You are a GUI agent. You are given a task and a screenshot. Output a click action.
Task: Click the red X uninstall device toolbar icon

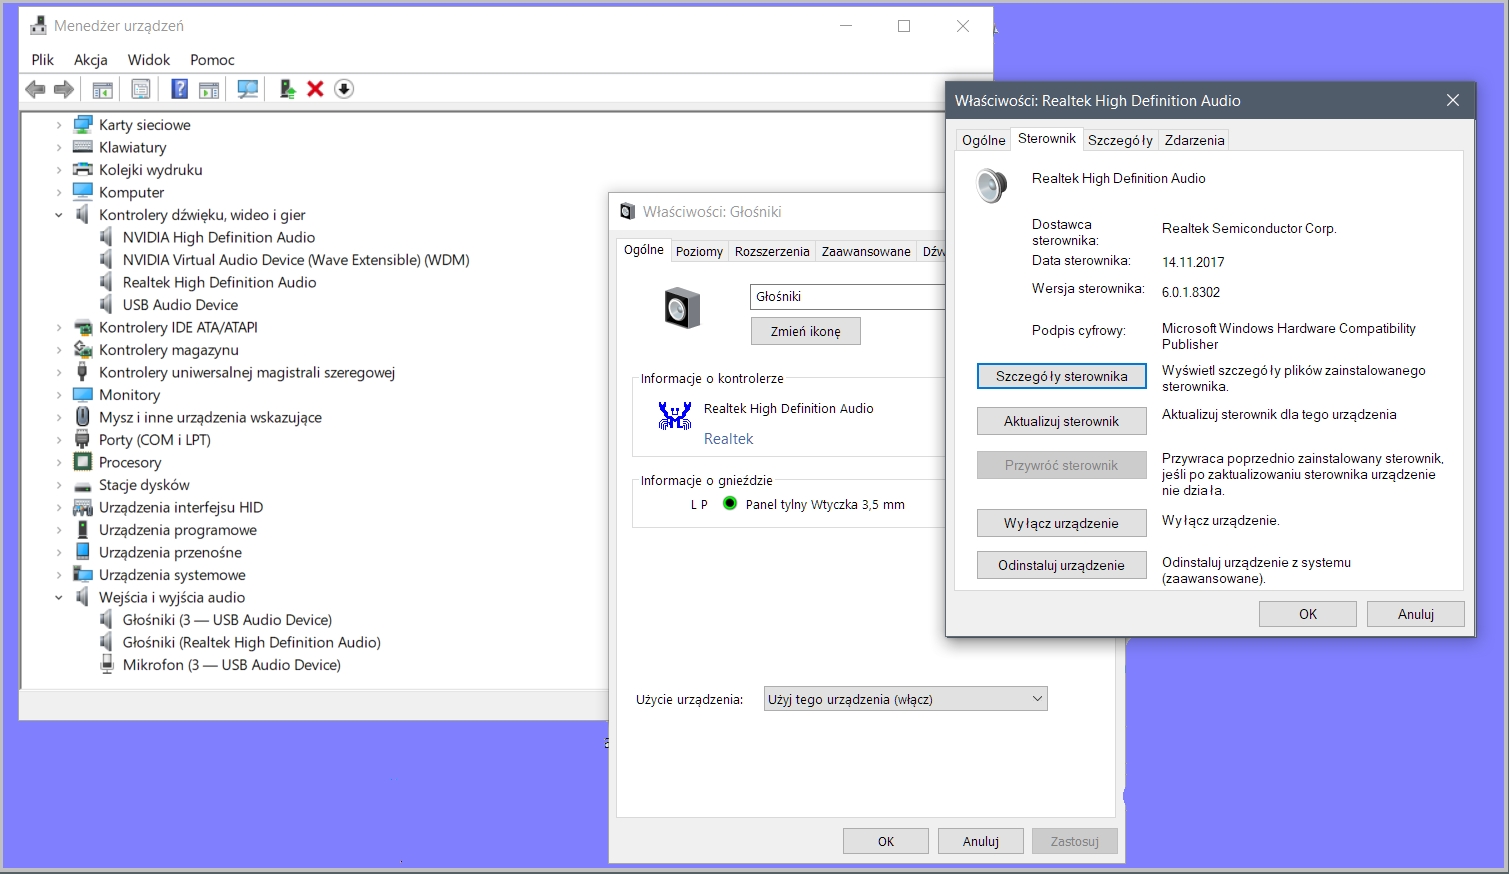315,89
